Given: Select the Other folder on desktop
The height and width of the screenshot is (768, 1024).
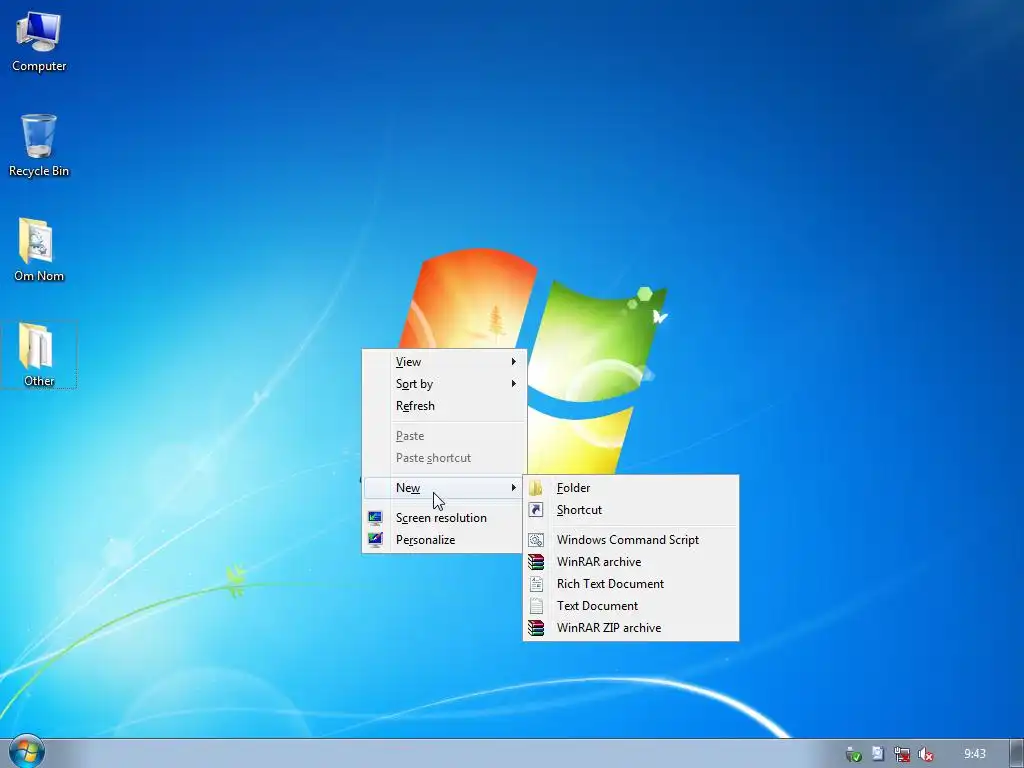Looking at the screenshot, I should (x=39, y=355).
